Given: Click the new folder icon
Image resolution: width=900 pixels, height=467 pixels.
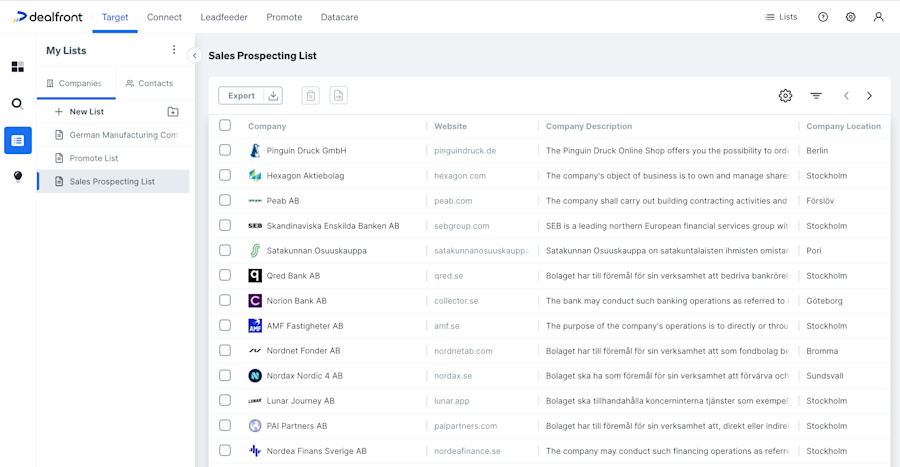Looking at the screenshot, I should tap(173, 112).
